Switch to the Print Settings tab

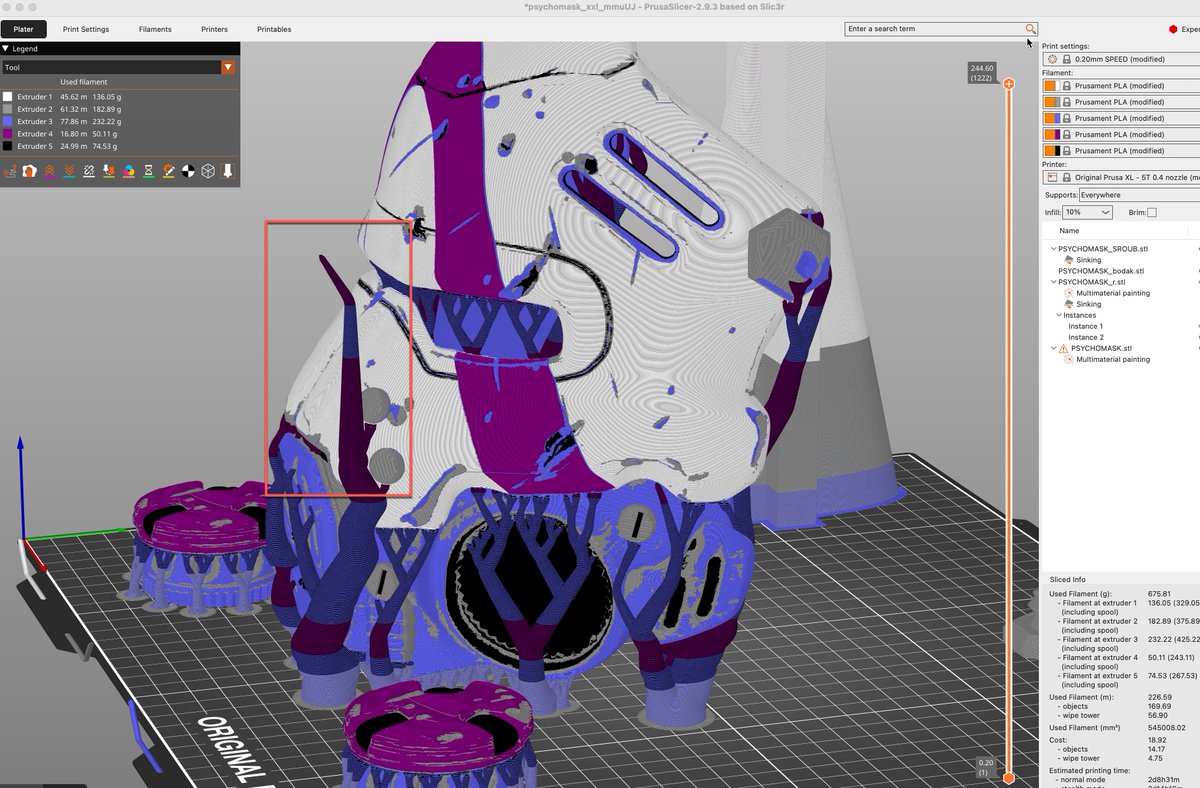tap(86, 29)
